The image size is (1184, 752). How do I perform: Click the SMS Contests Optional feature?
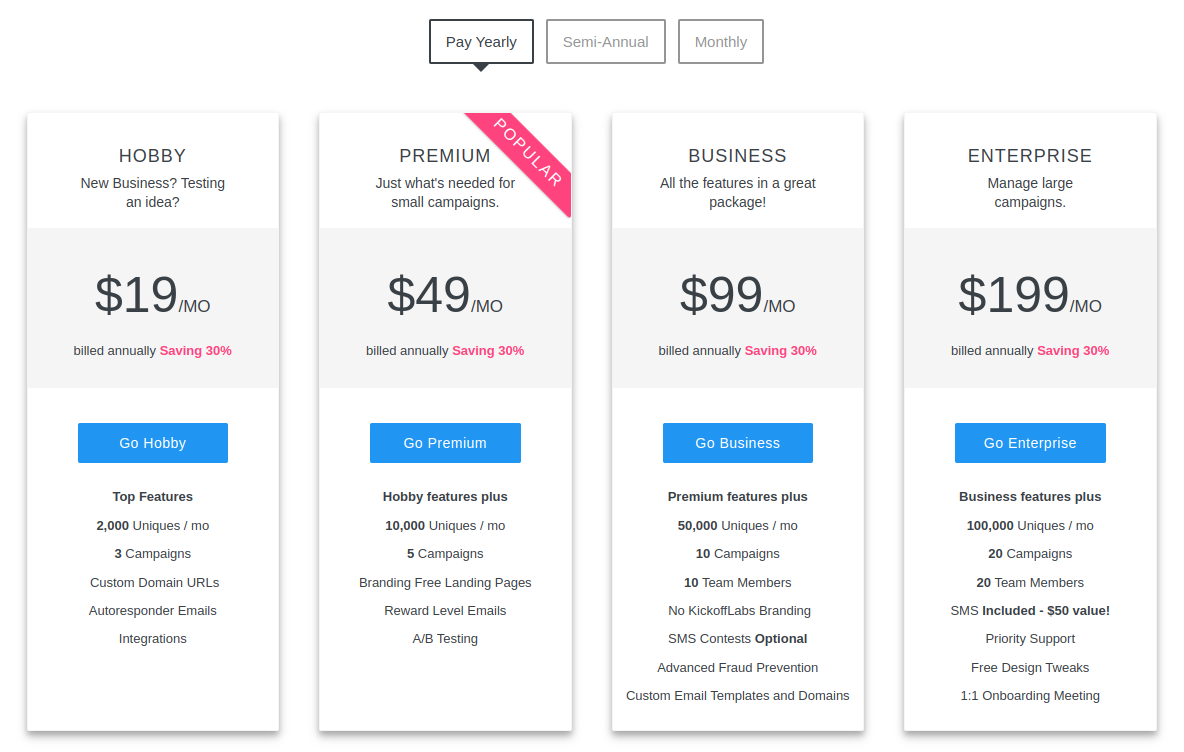pyautogui.click(x=738, y=639)
